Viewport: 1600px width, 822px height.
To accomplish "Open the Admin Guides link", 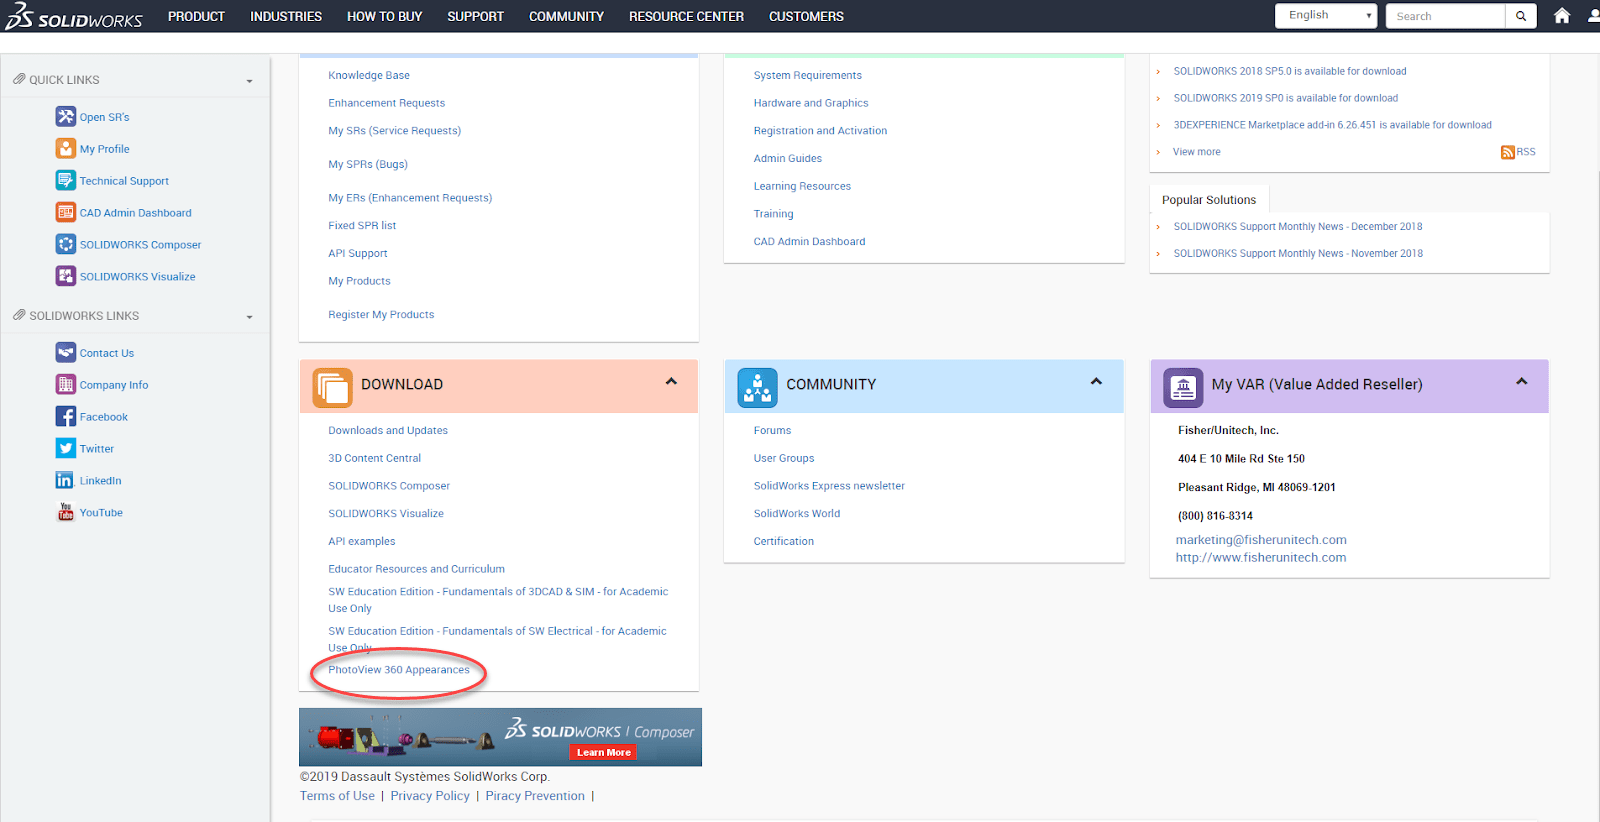I will pyautogui.click(x=788, y=158).
